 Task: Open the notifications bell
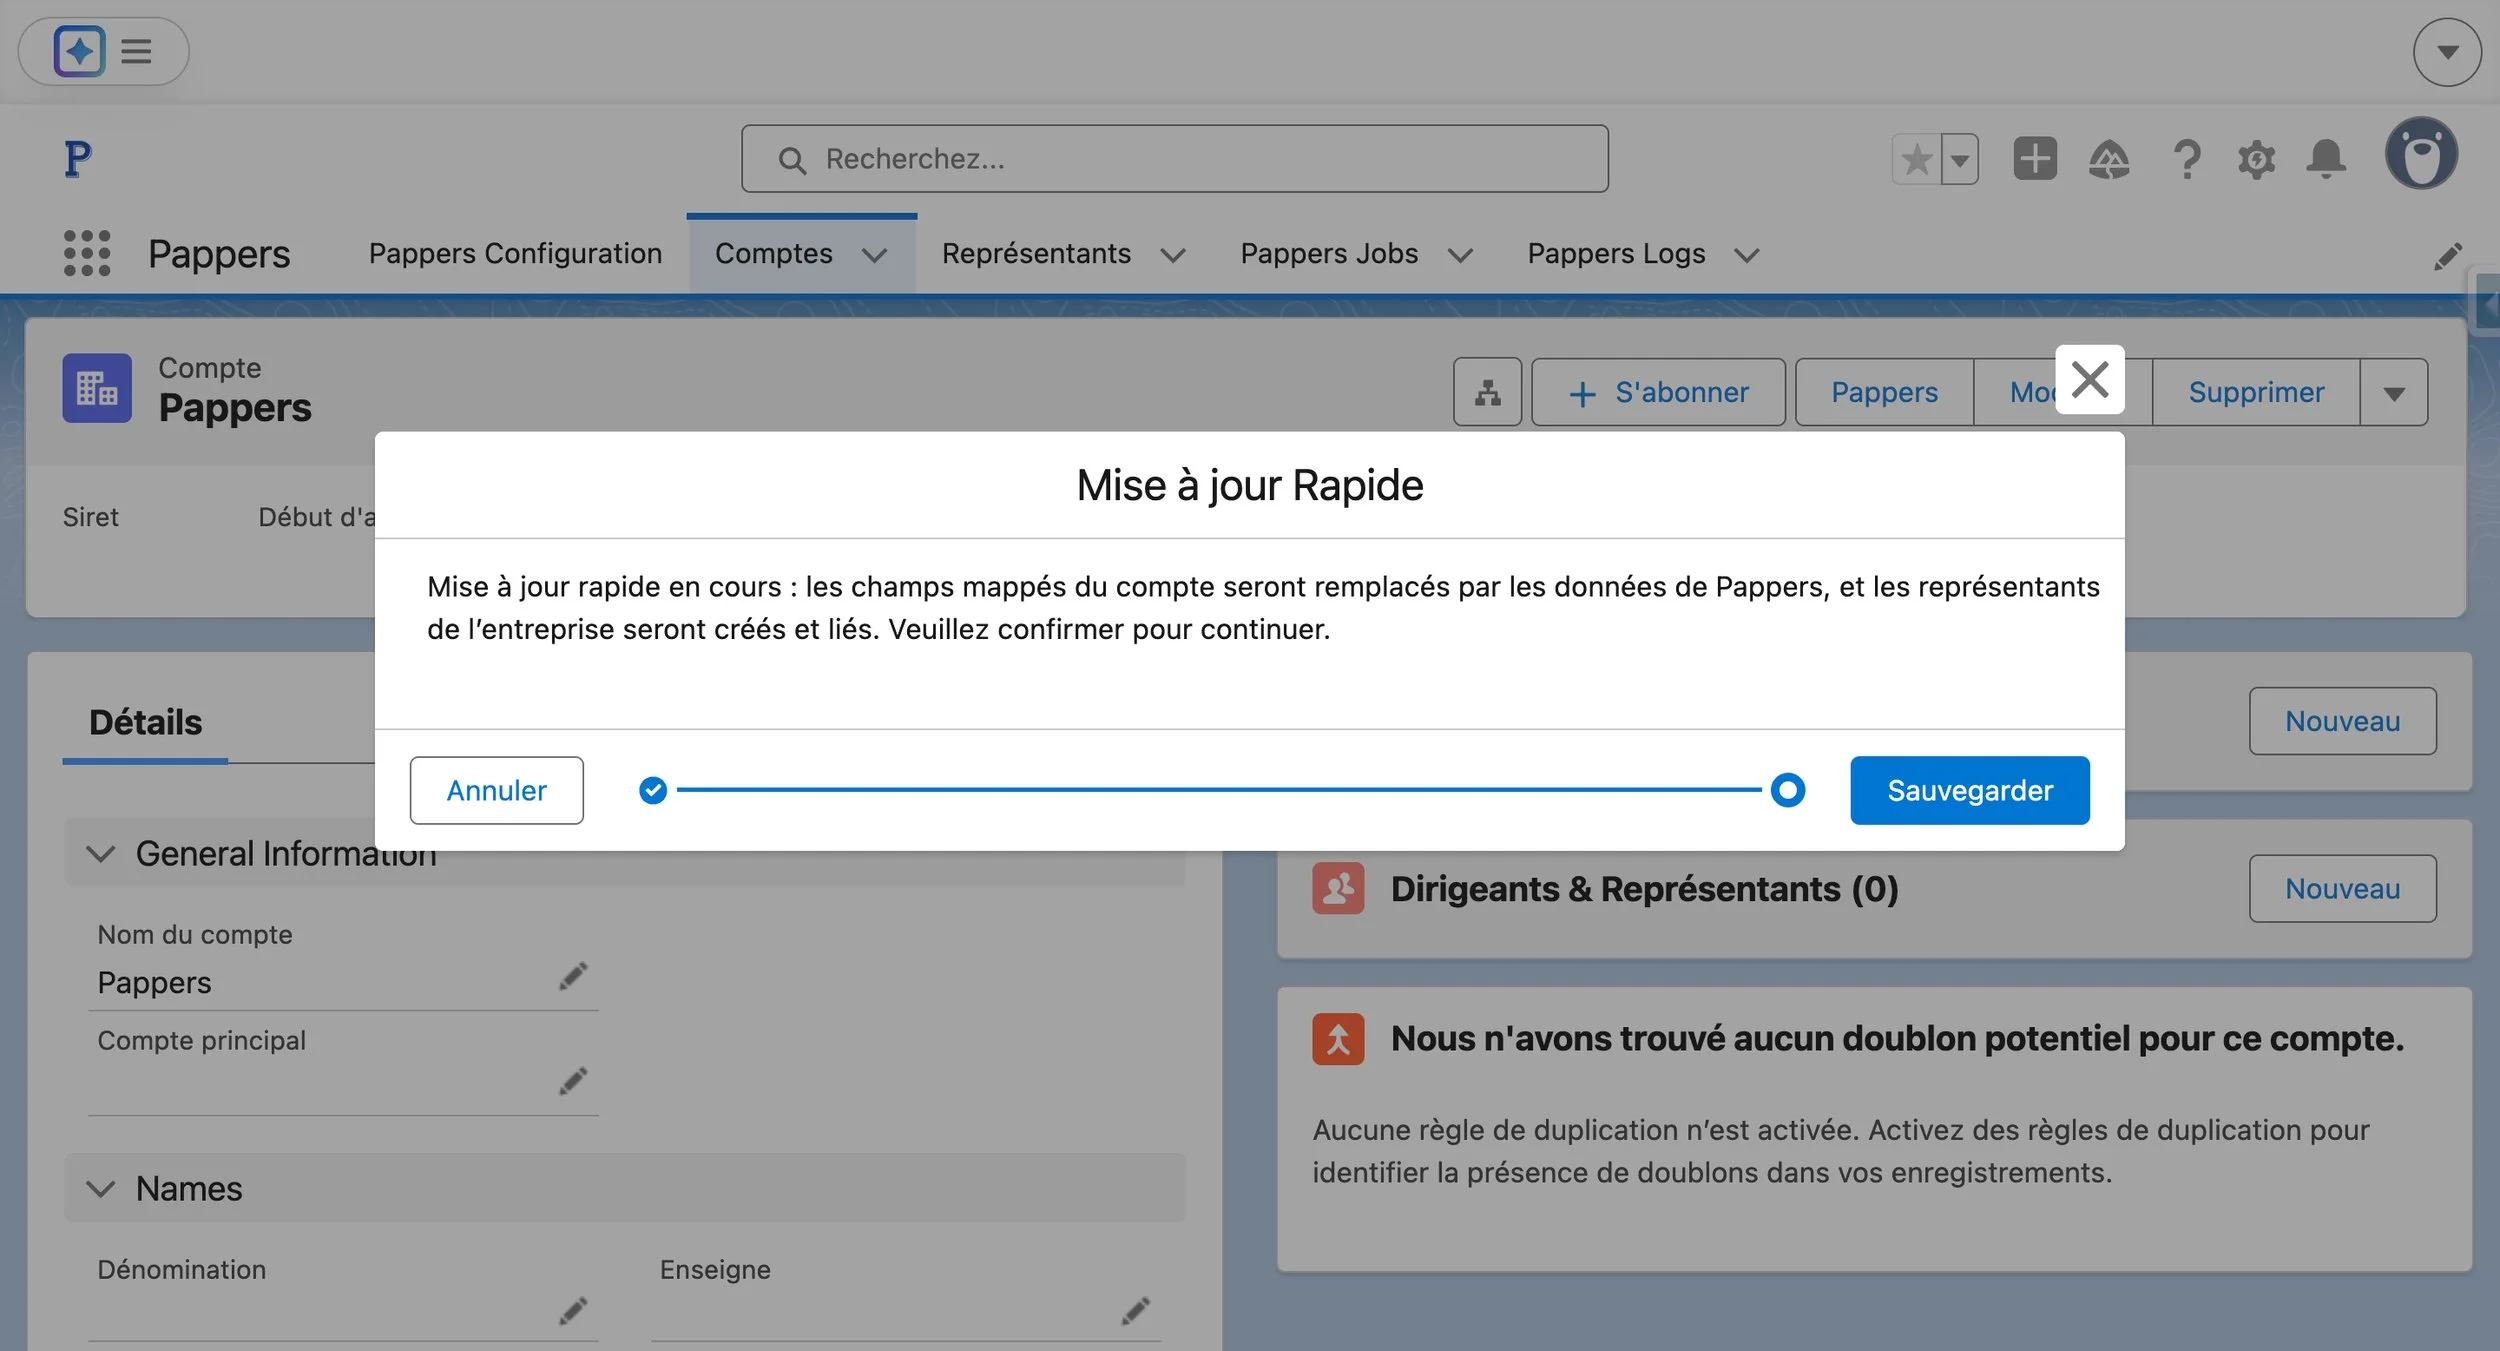2326,159
